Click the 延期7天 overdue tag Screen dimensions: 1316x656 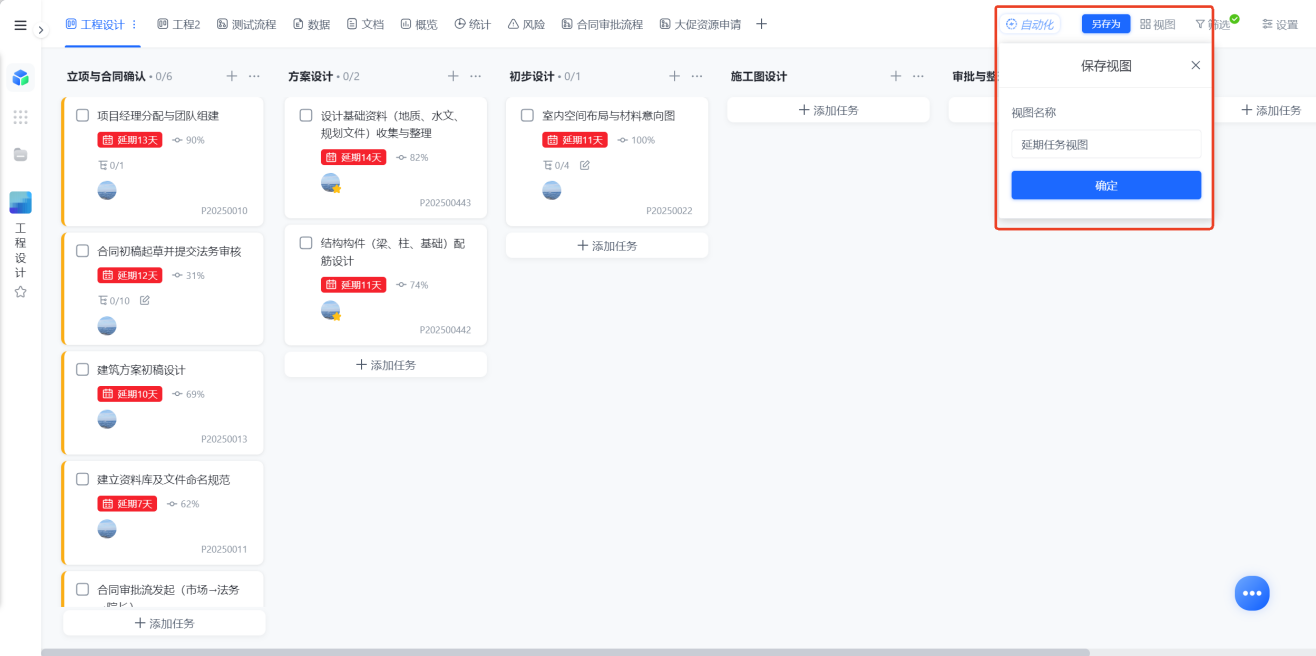126,504
